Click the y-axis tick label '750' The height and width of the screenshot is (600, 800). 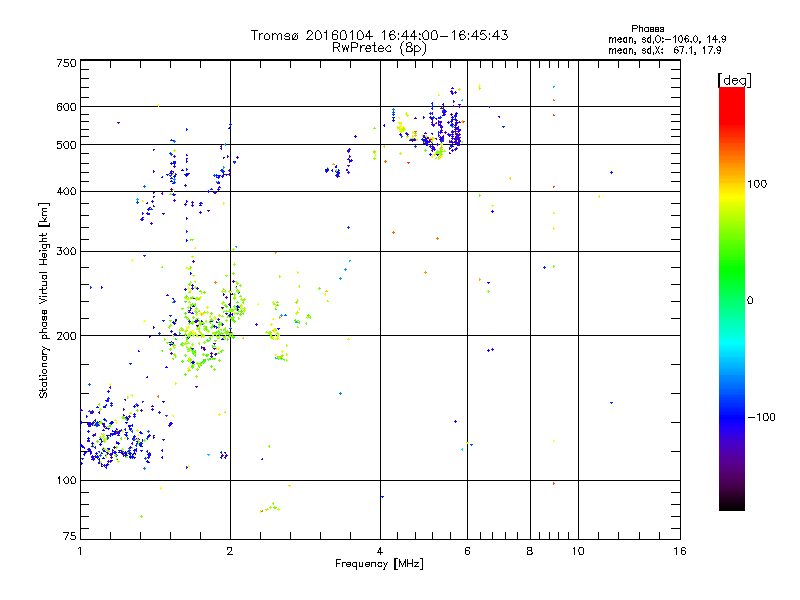pyautogui.click(x=66, y=63)
